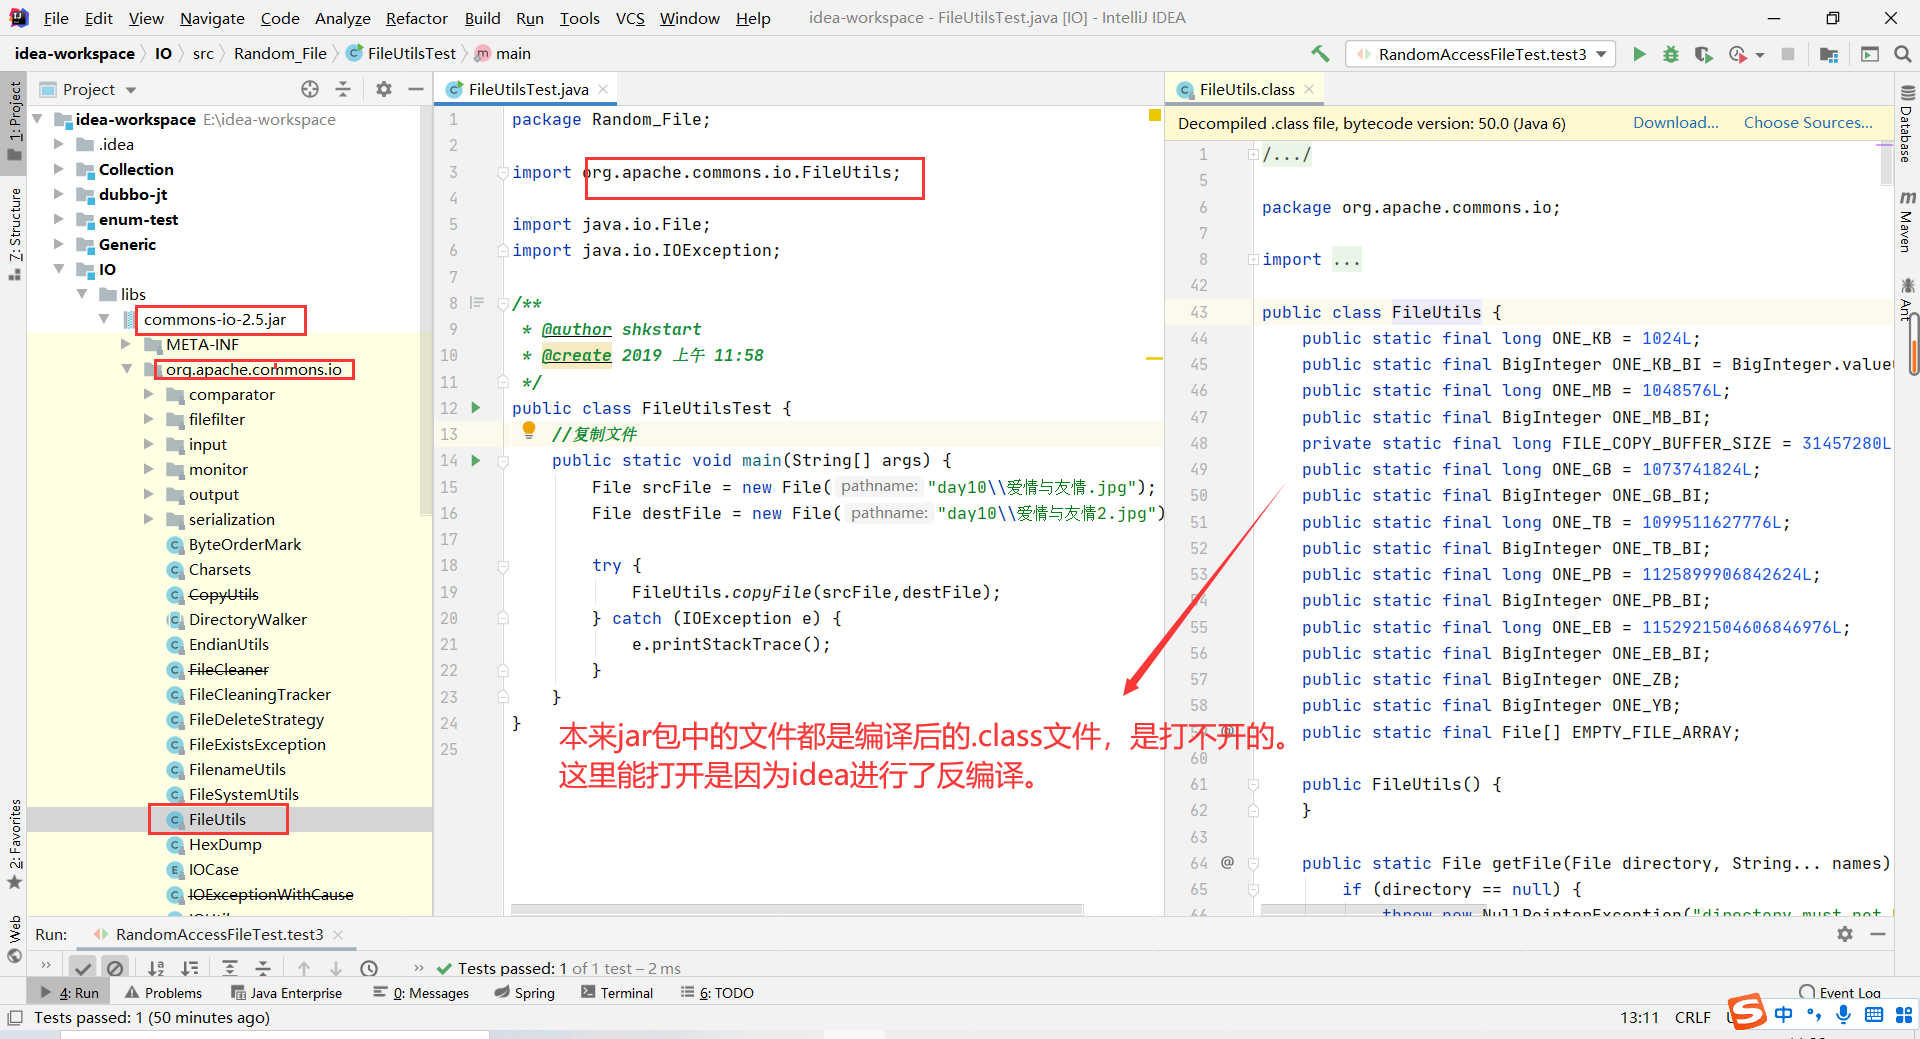The image size is (1920, 1039).
Task: Click the Download... sources link
Action: (1675, 123)
